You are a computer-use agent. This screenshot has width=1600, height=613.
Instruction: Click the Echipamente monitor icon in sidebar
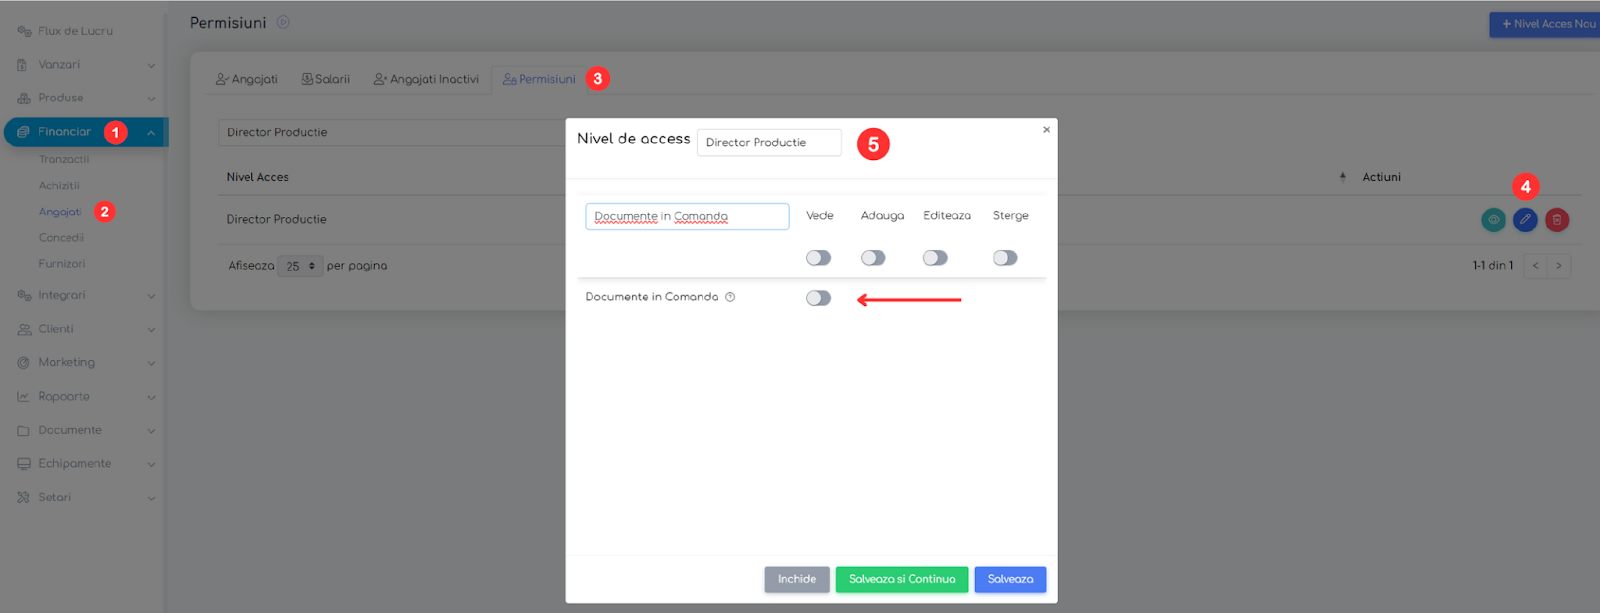[x=24, y=464]
